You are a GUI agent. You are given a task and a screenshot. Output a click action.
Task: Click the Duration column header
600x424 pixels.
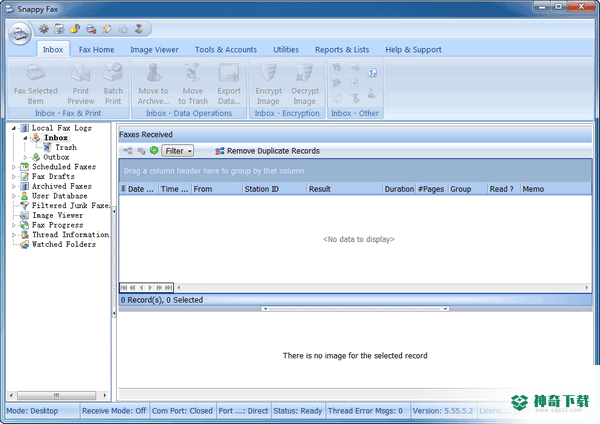point(399,189)
